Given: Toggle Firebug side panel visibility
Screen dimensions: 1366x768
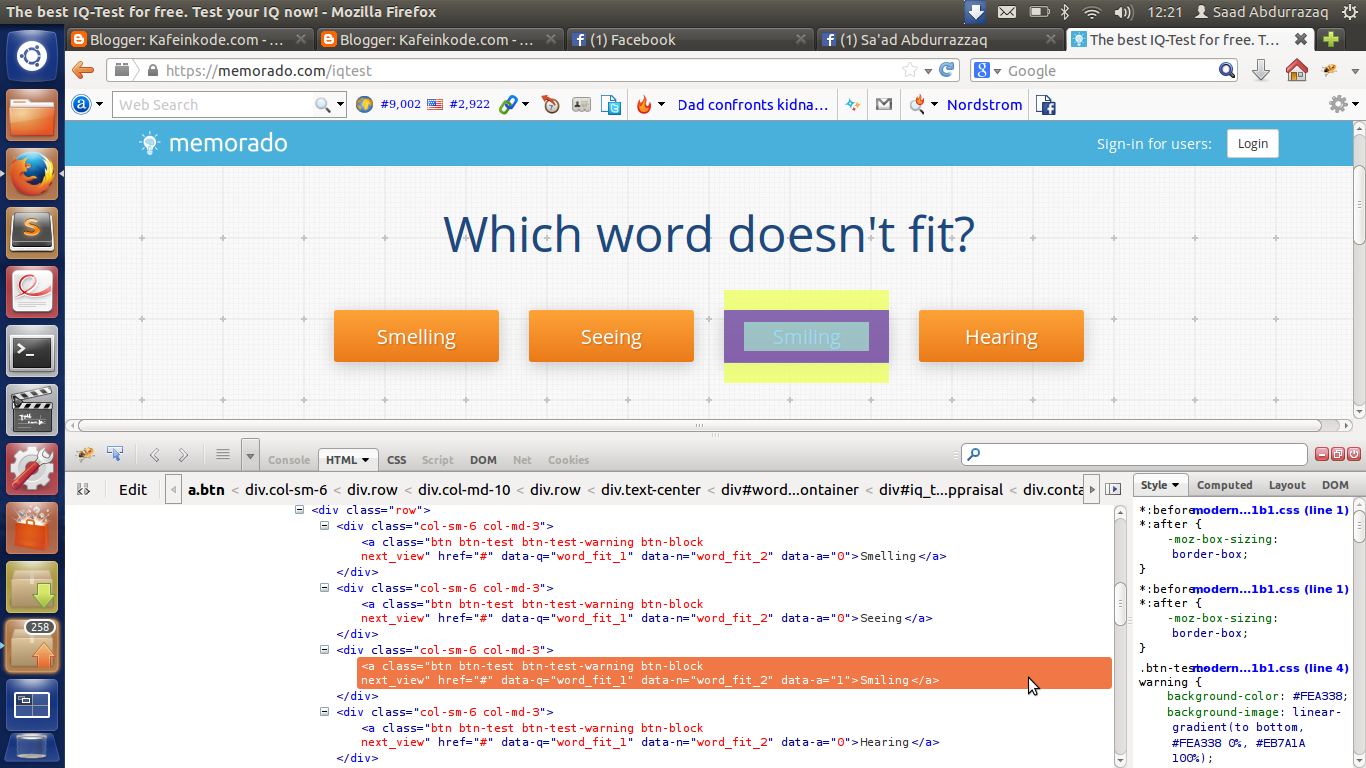Looking at the screenshot, I should pos(1113,489).
